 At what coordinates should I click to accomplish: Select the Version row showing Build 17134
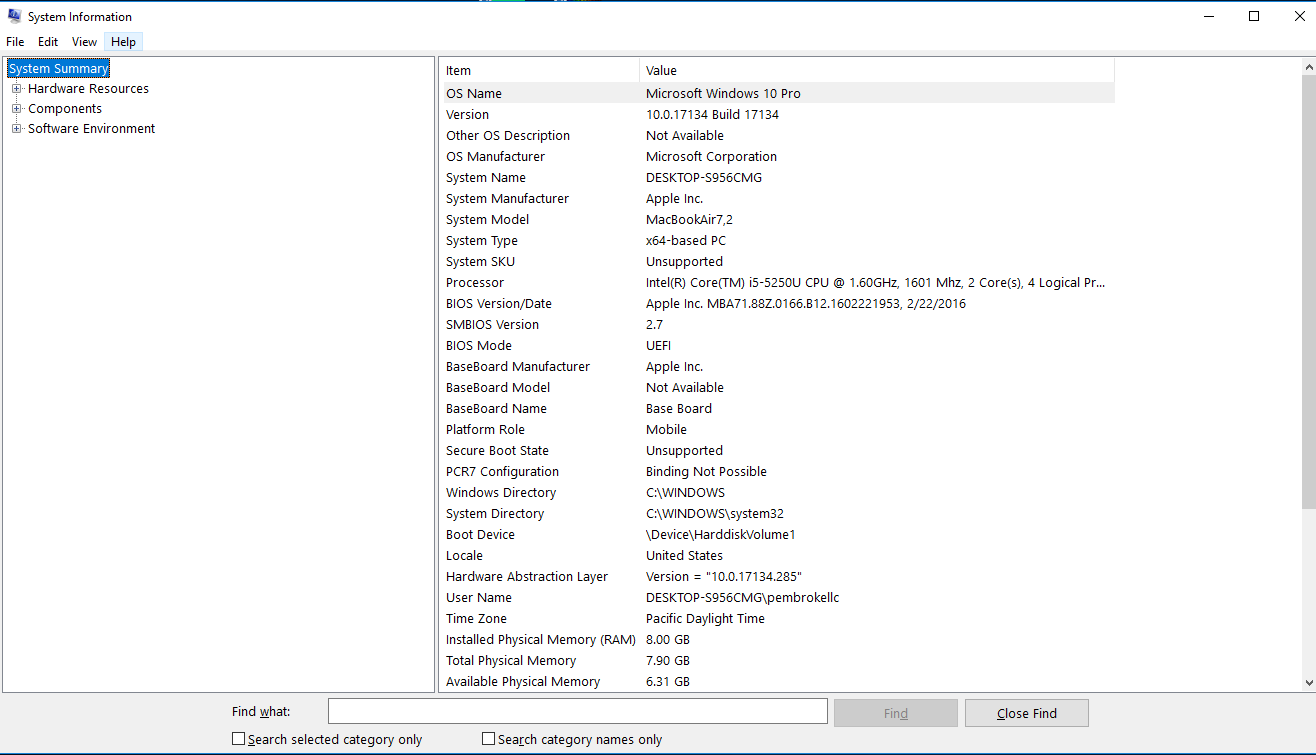(x=777, y=114)
